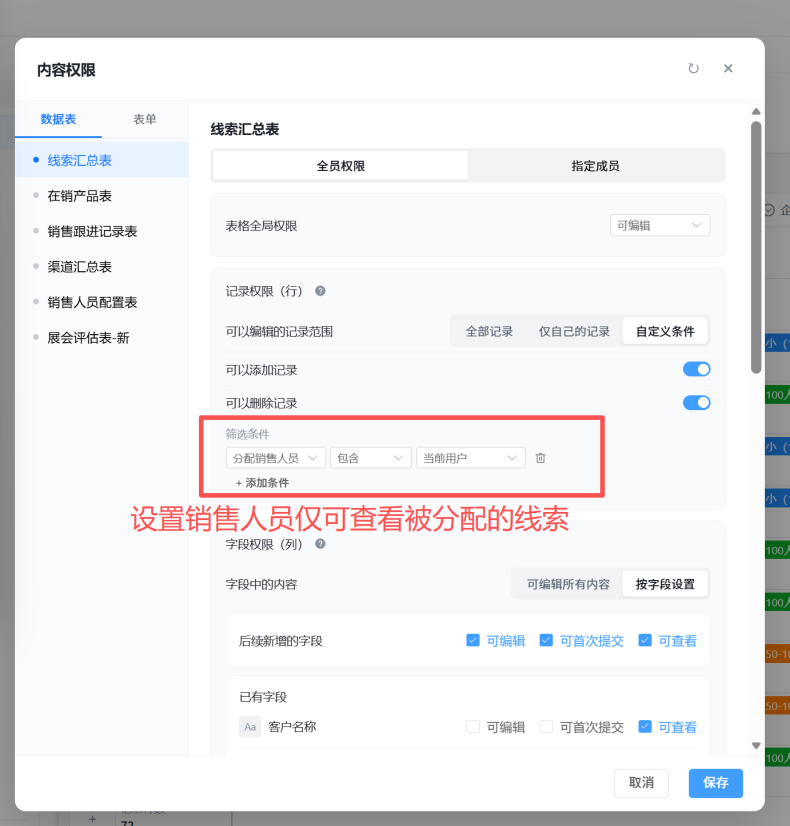Image resolution: width=790 pixels, height=826 pixels.
Task: Open 表格全局权限 dropdown showing 可编辑
Action: tap(660, 225)
